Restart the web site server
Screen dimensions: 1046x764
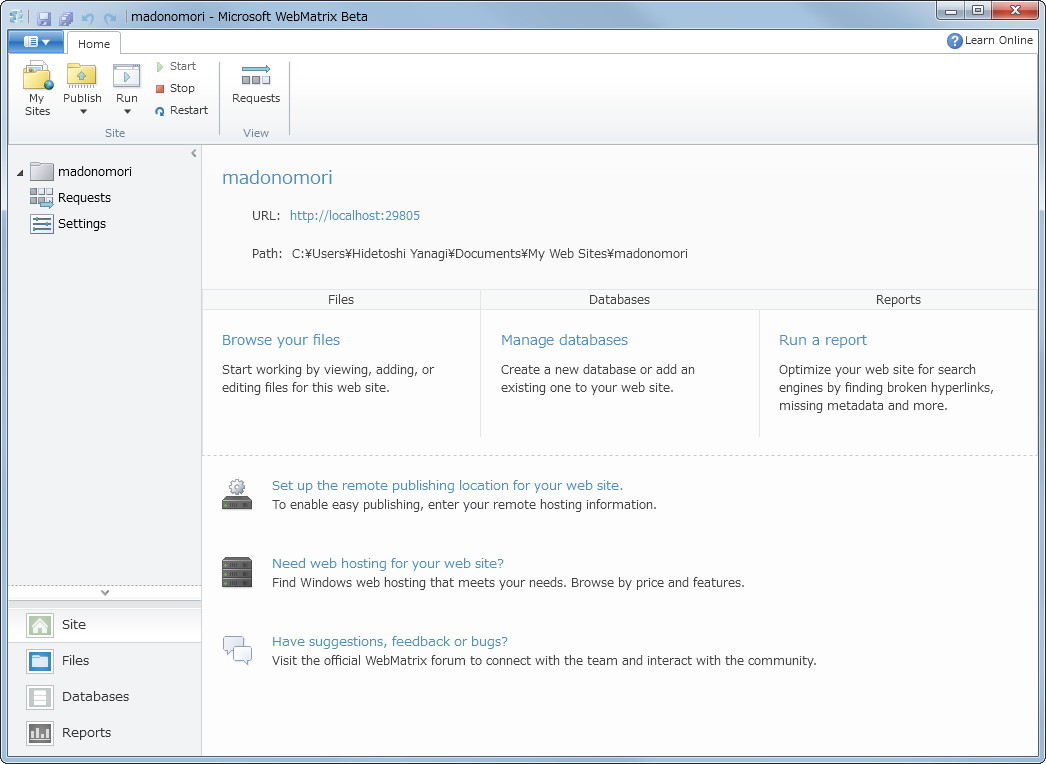click(x=181, y=110)
